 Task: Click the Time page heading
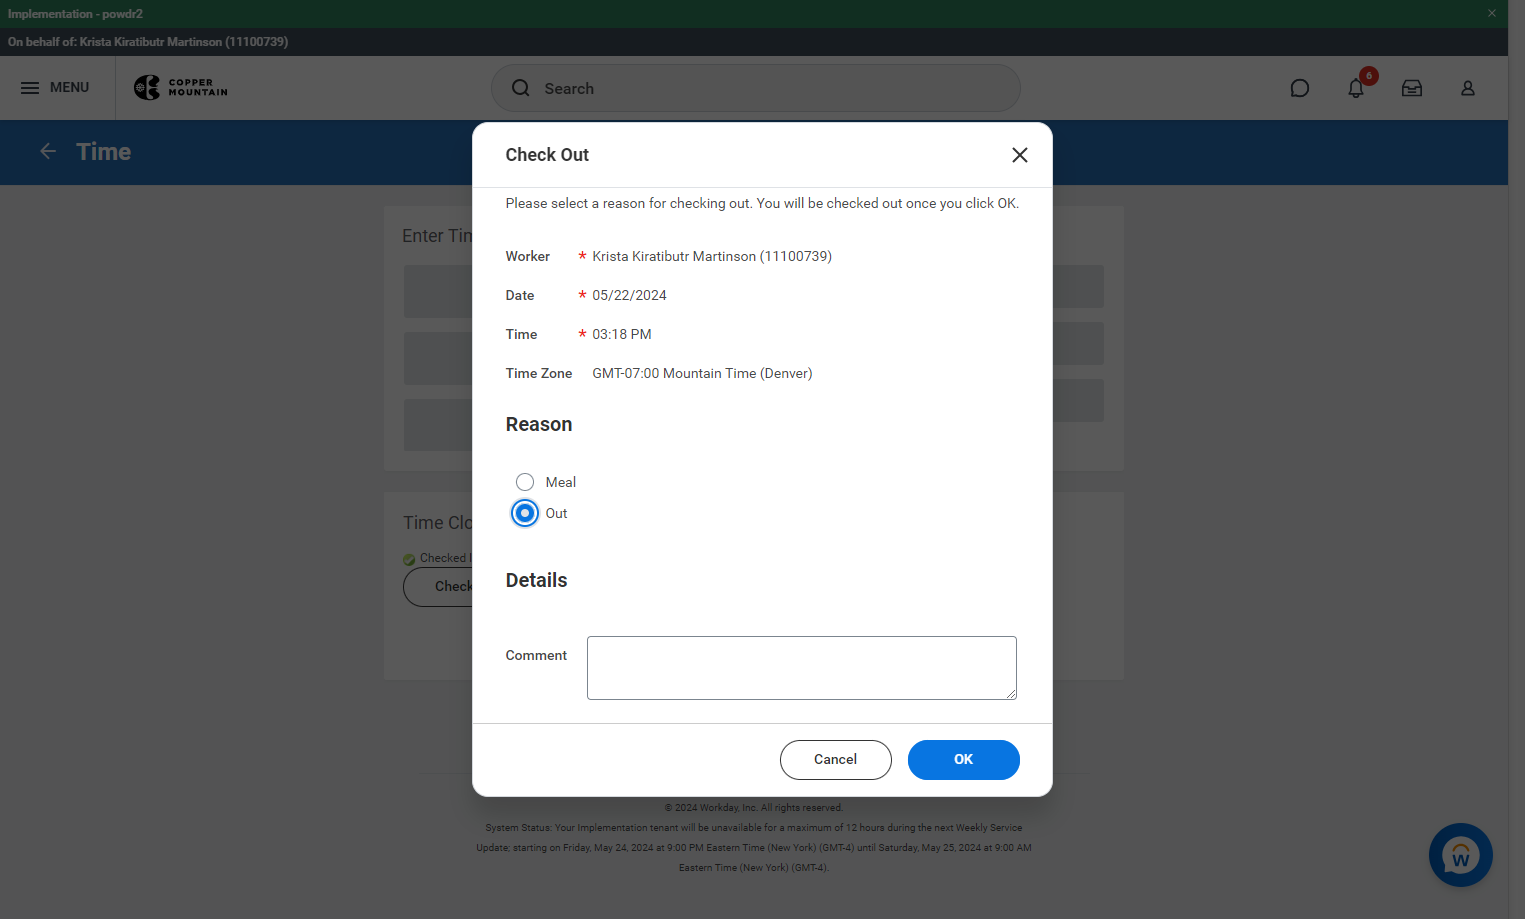pos(104,152)
